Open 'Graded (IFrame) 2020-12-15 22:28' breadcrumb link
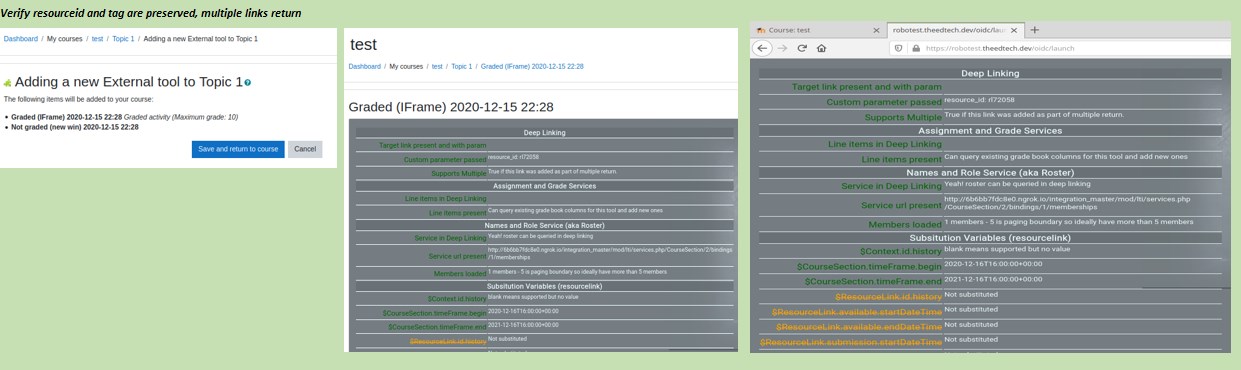The height and width of the screenshot is (370, 1241). [532, 66]
